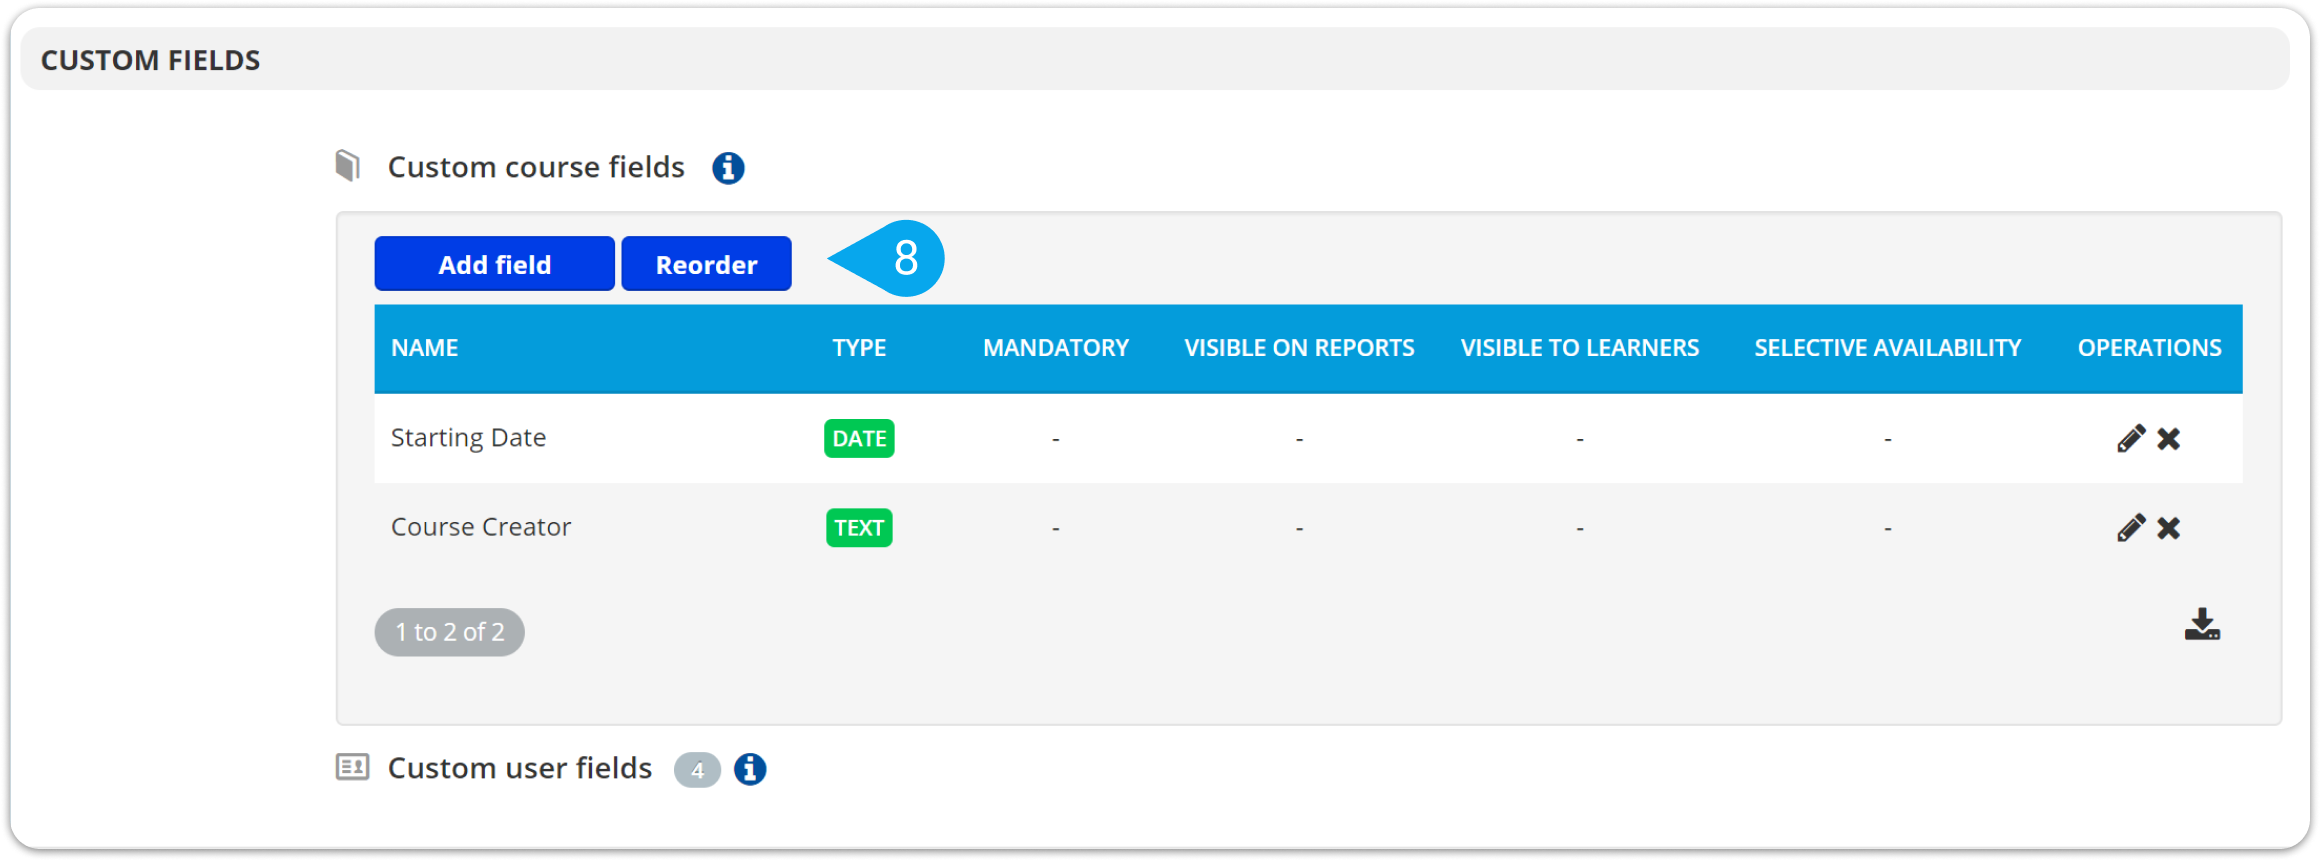Delete the Course Creator field
2320x861 pixels.
2168,527
